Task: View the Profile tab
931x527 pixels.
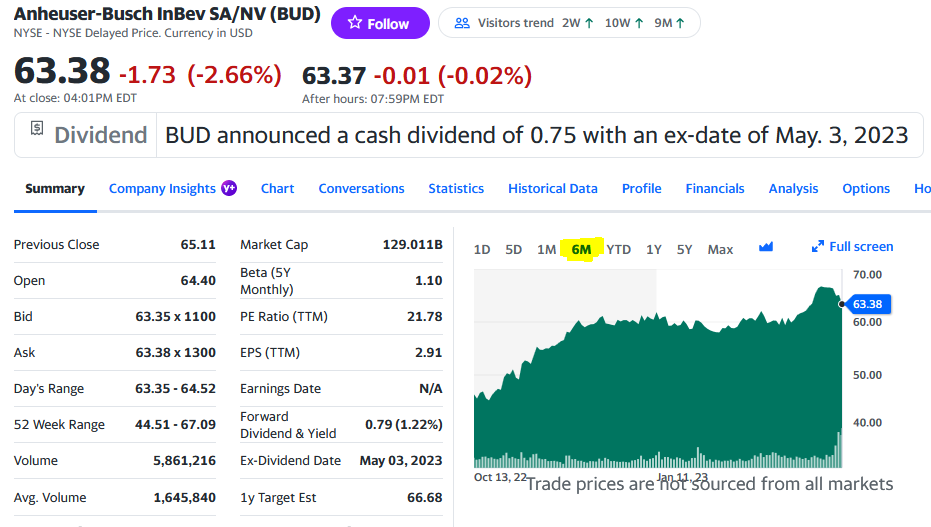Action: click(641, 189)
